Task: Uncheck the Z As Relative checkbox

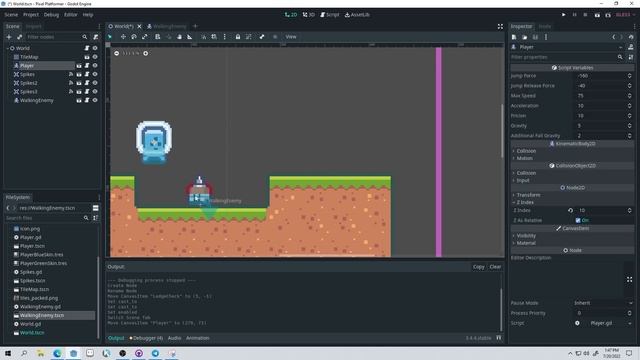Action: pos(578,220)
